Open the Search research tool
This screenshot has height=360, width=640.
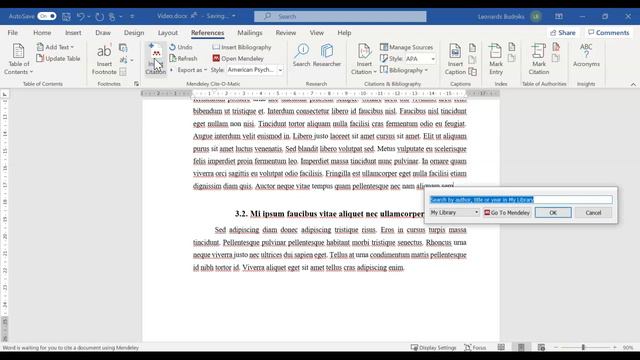point(302,55)
